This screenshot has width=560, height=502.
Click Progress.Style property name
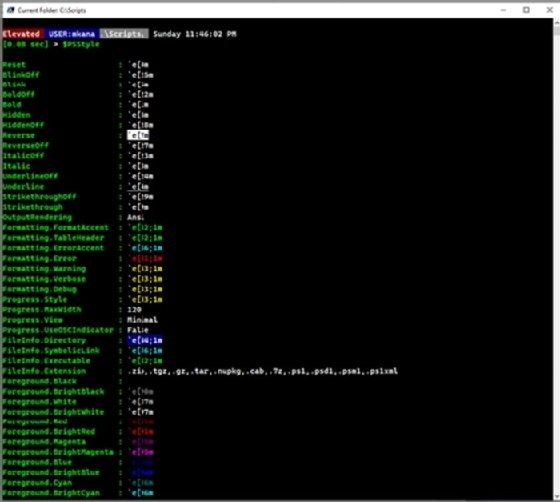35,299
